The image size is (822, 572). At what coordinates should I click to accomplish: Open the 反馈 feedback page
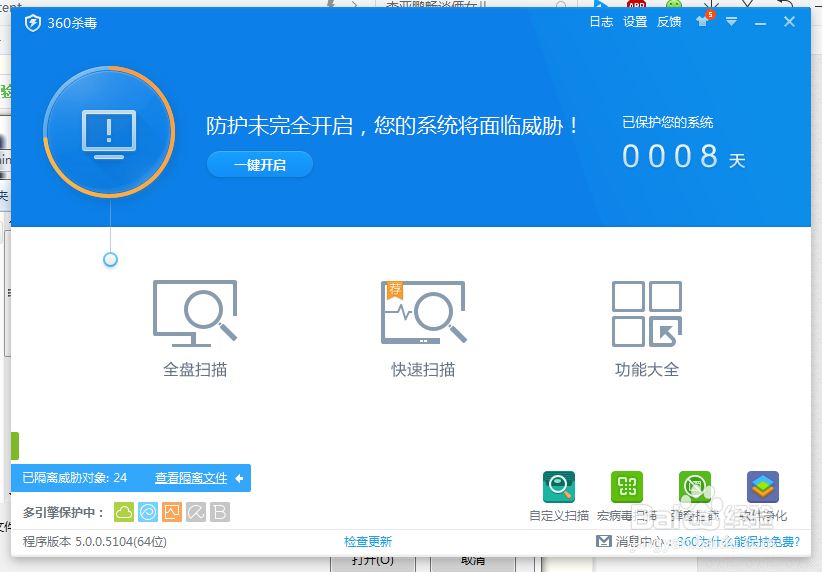[669, 22]
